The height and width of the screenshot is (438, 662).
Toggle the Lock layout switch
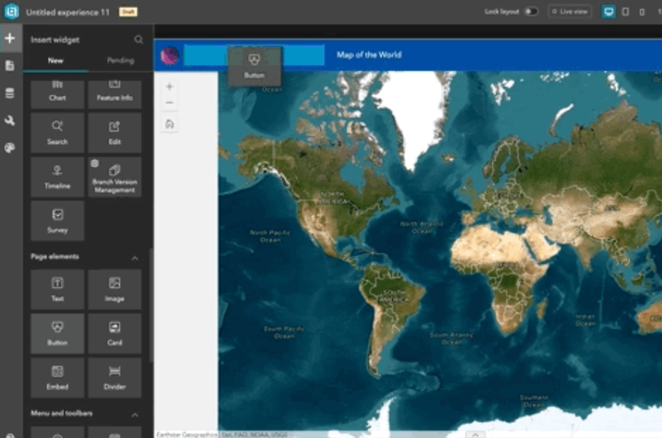[531, 11]
